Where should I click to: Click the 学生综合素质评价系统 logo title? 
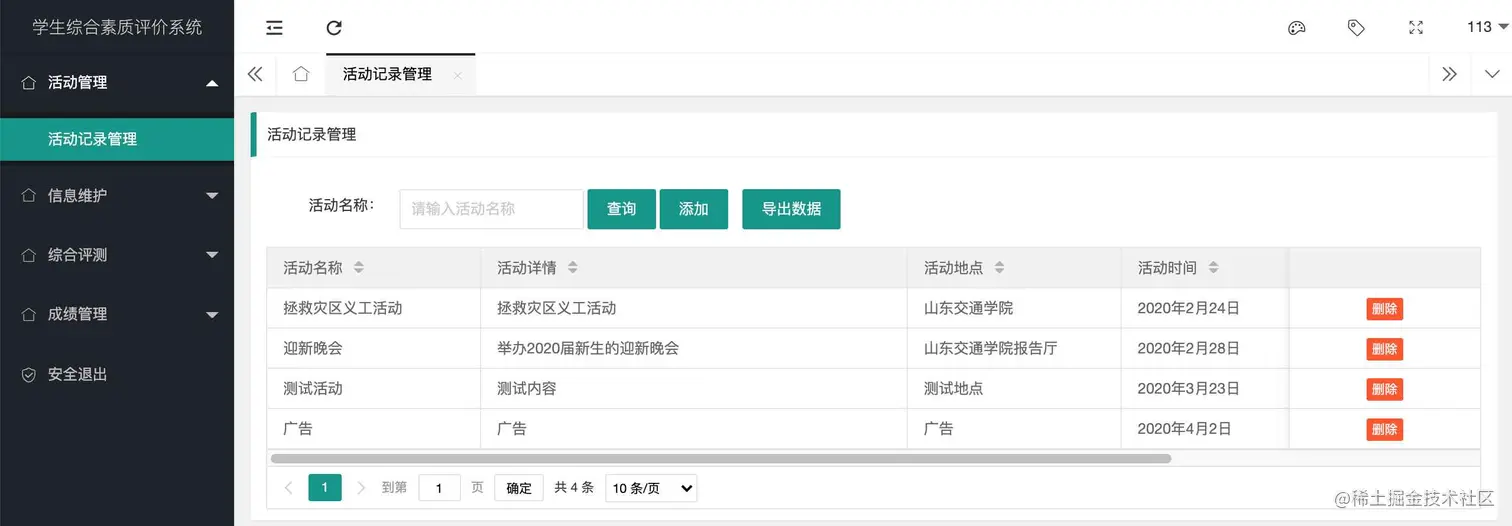tap(117, 27)
